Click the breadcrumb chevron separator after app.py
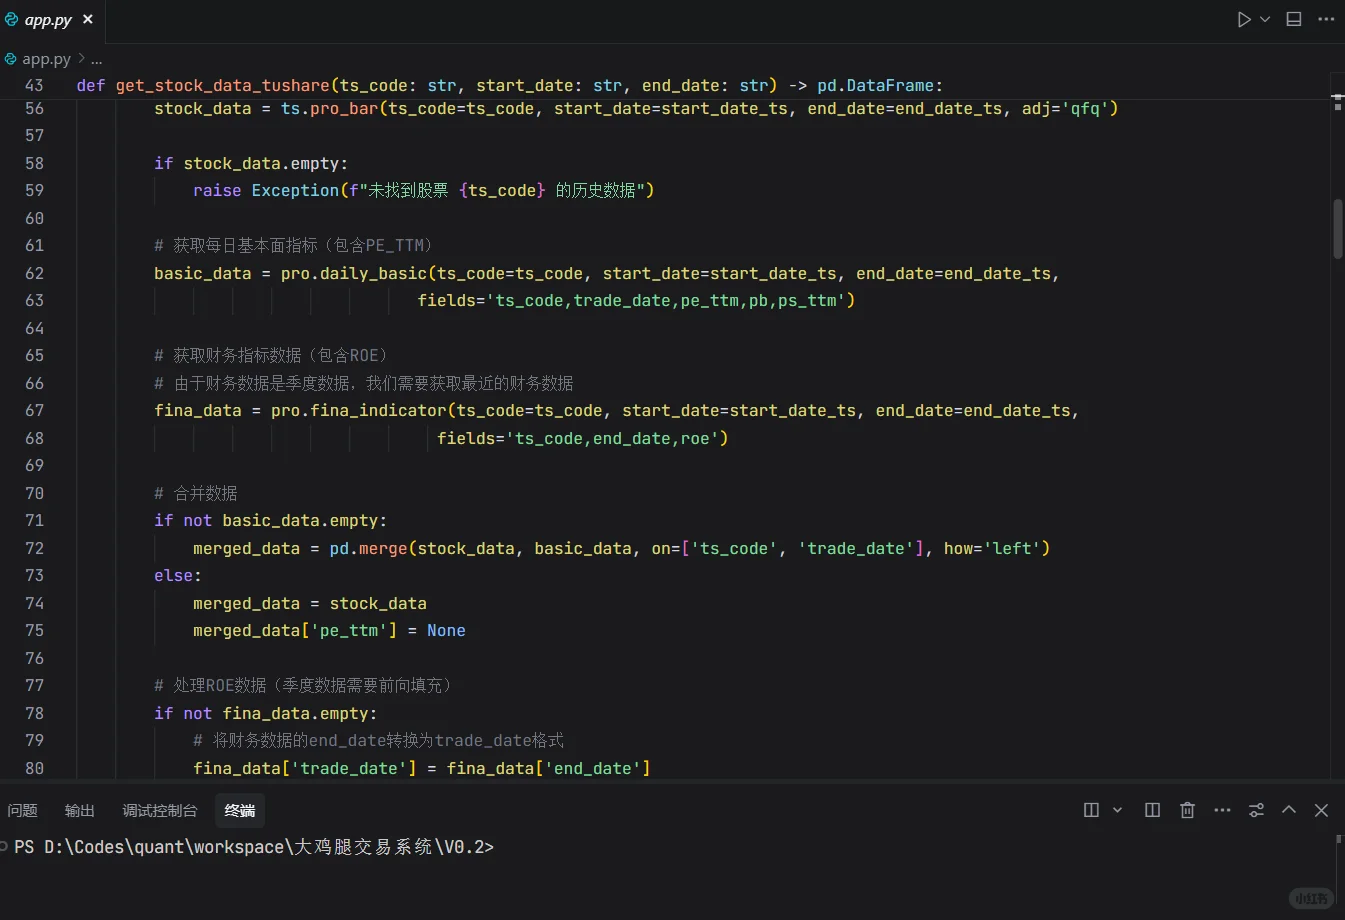Screen dimensions: 1345x920 (x=81, y=59)
